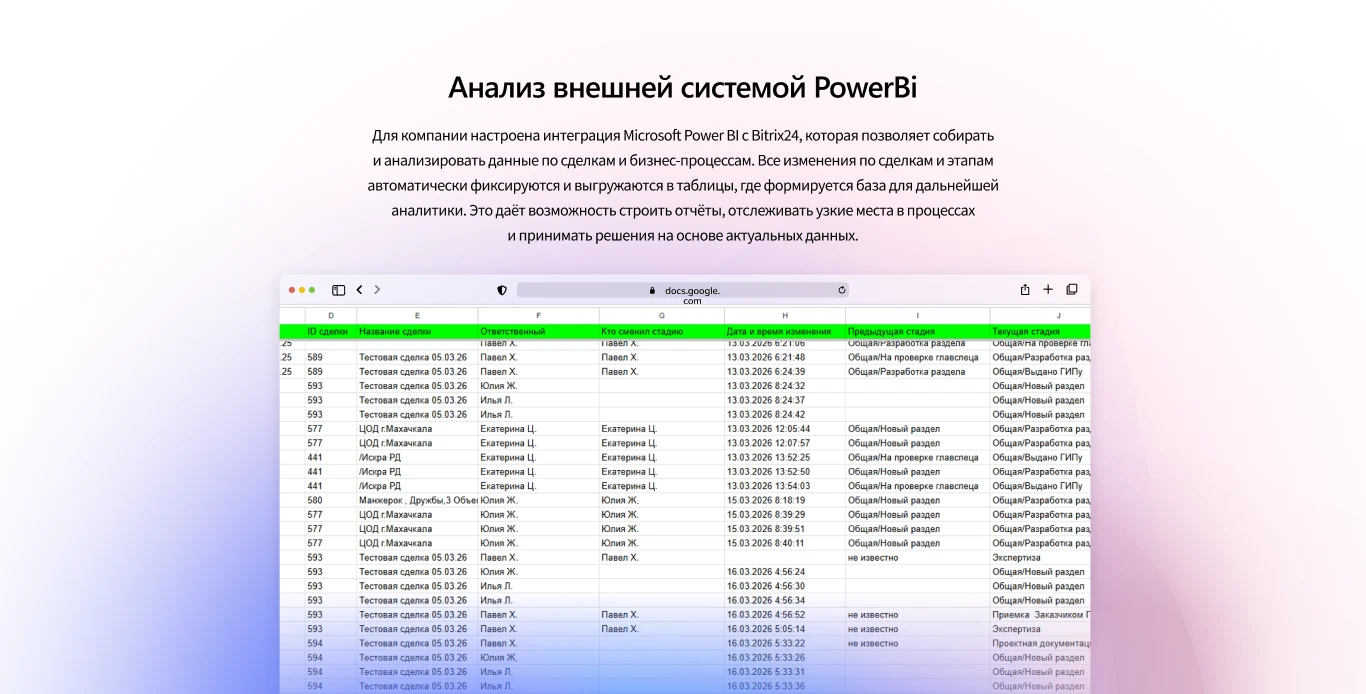Show the tab overview icon
1366x694 pixels.
pyautogui.click(x=1072, y=290)
